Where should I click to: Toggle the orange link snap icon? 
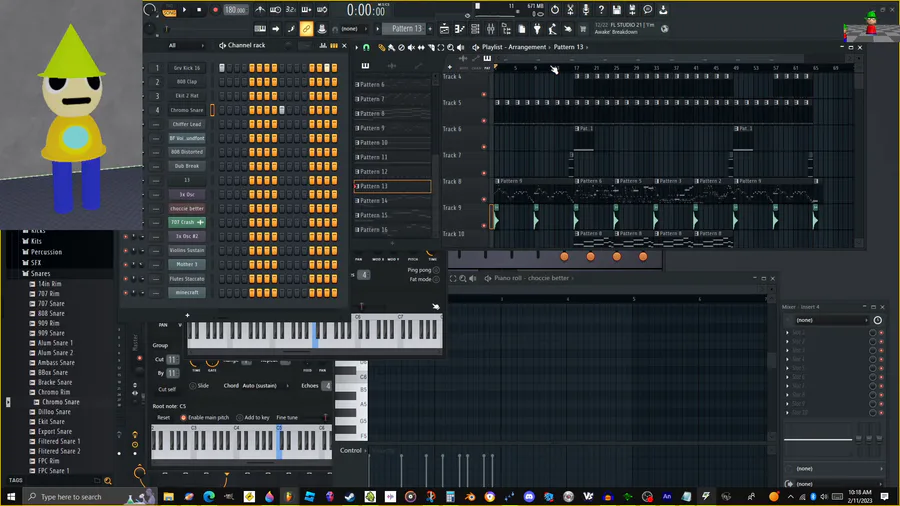[307, 29]
